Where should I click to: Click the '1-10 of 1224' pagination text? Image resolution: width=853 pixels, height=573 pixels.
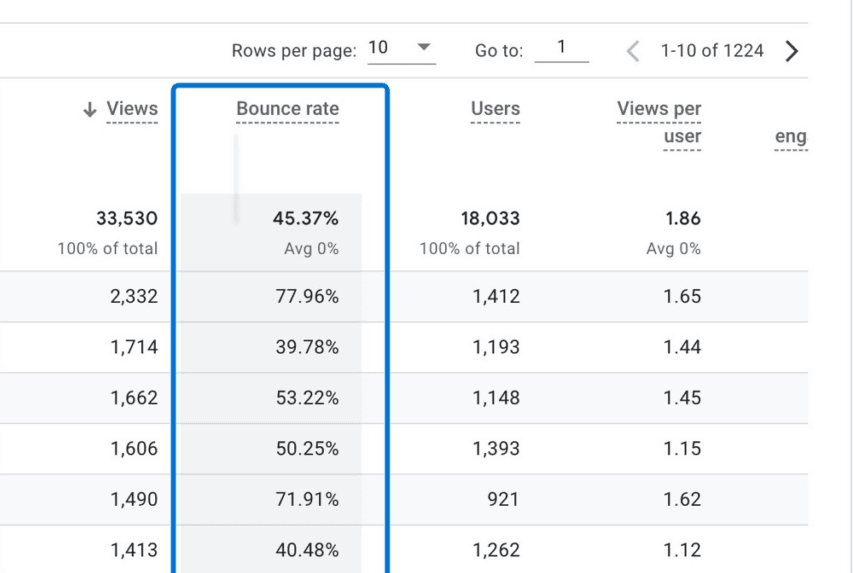click(x=712, y=51)
